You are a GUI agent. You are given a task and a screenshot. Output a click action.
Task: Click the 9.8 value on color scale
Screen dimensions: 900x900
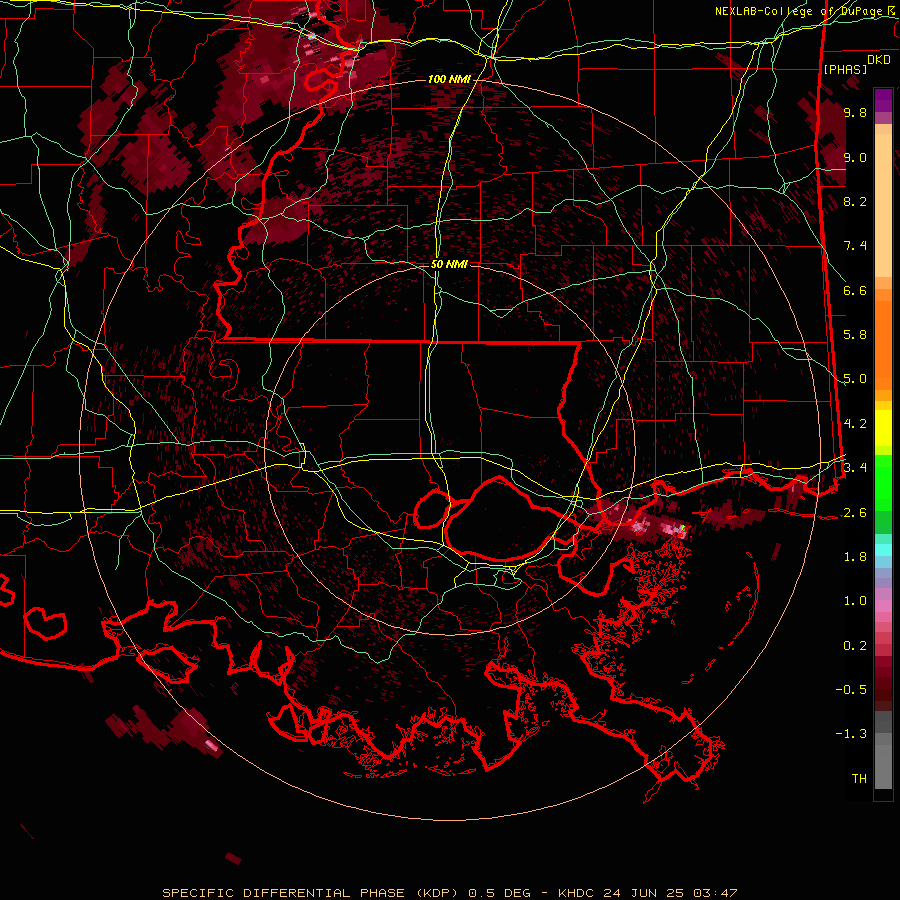click(x=855, y=112)
